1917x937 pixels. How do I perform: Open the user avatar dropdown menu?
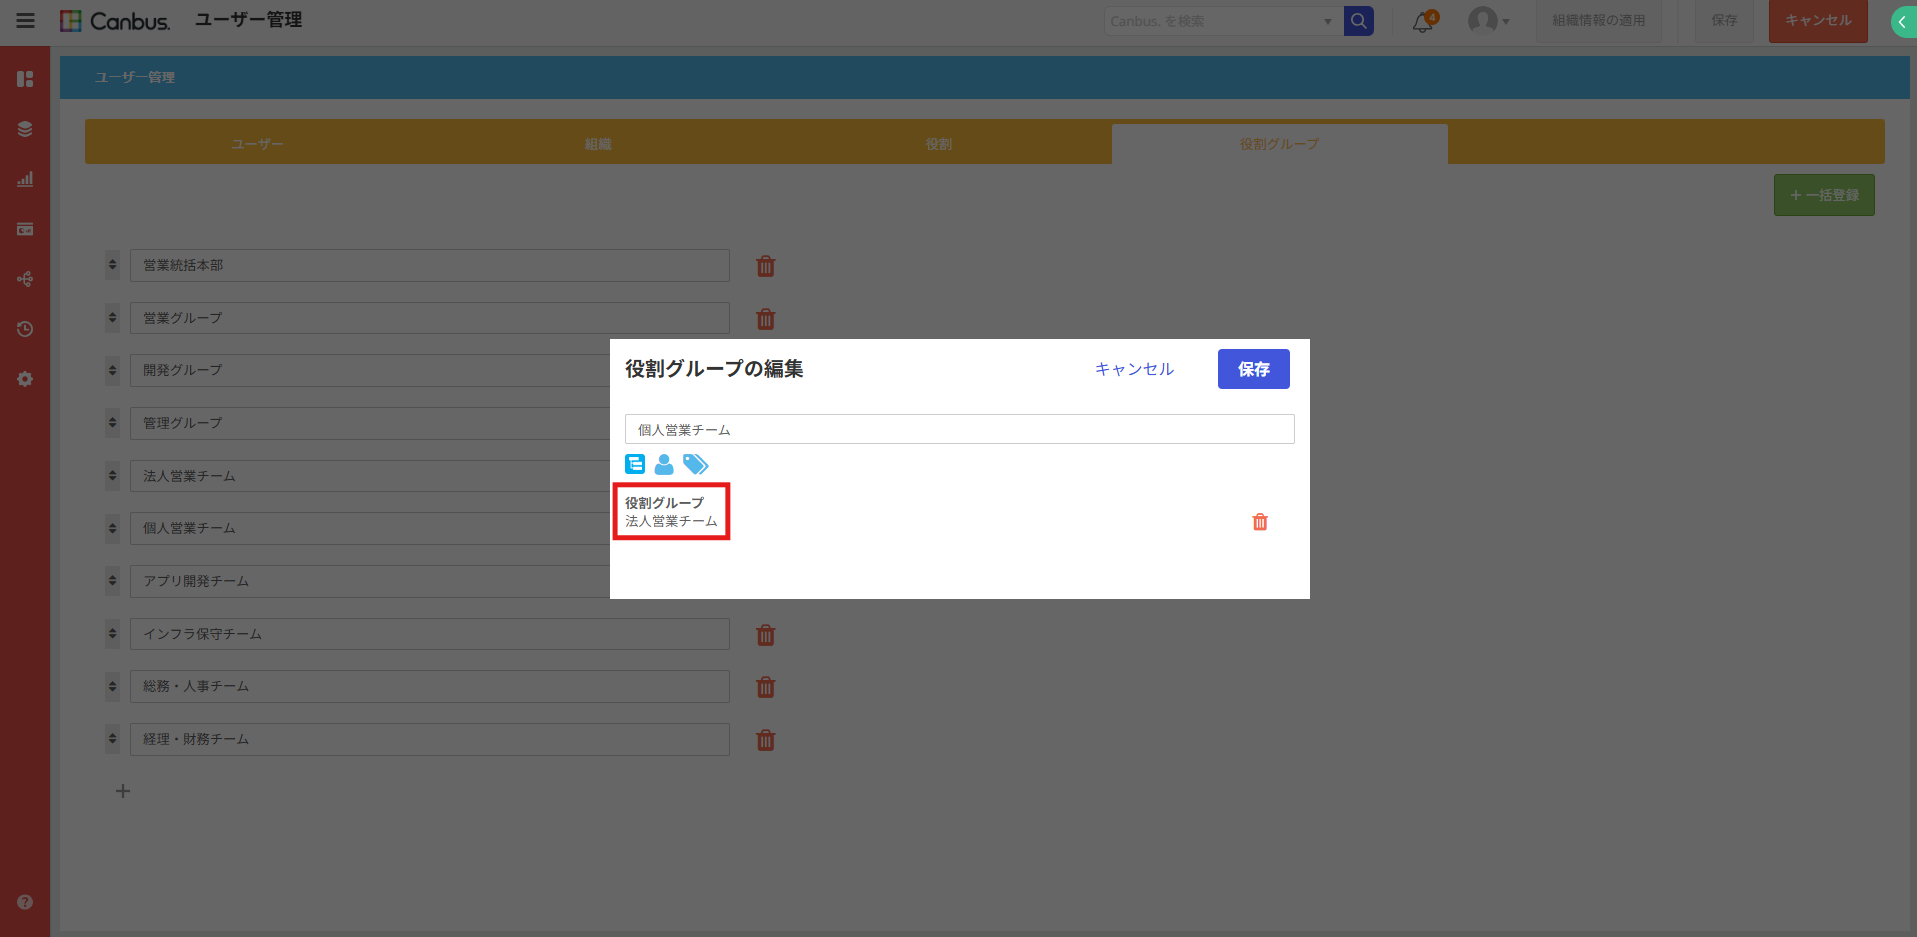1487,21
